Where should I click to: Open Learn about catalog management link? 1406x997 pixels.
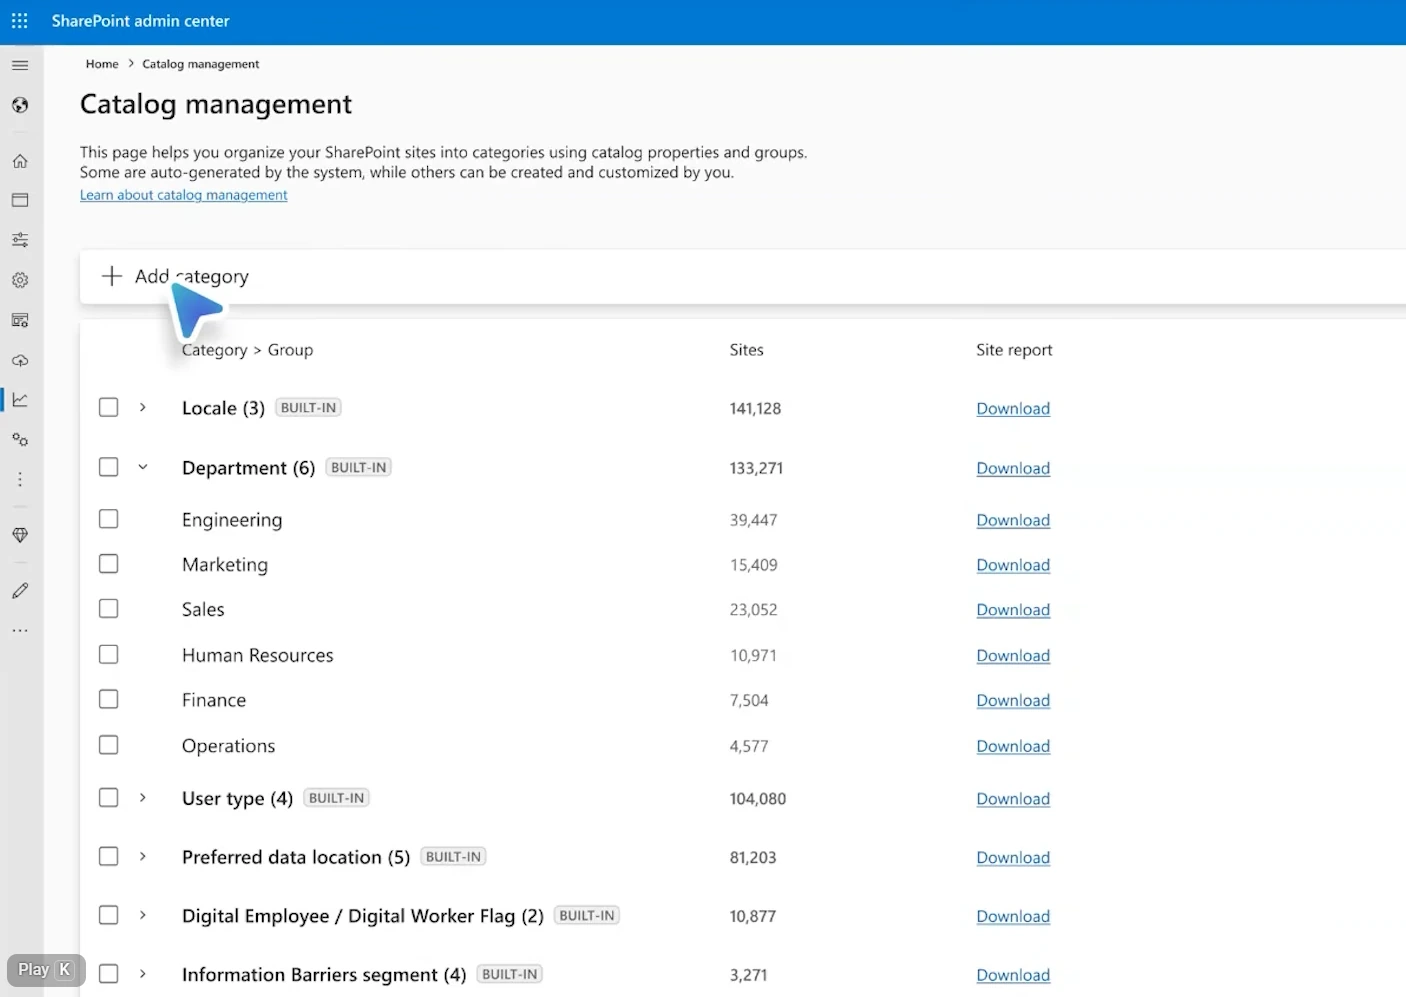tap(184, 195)
